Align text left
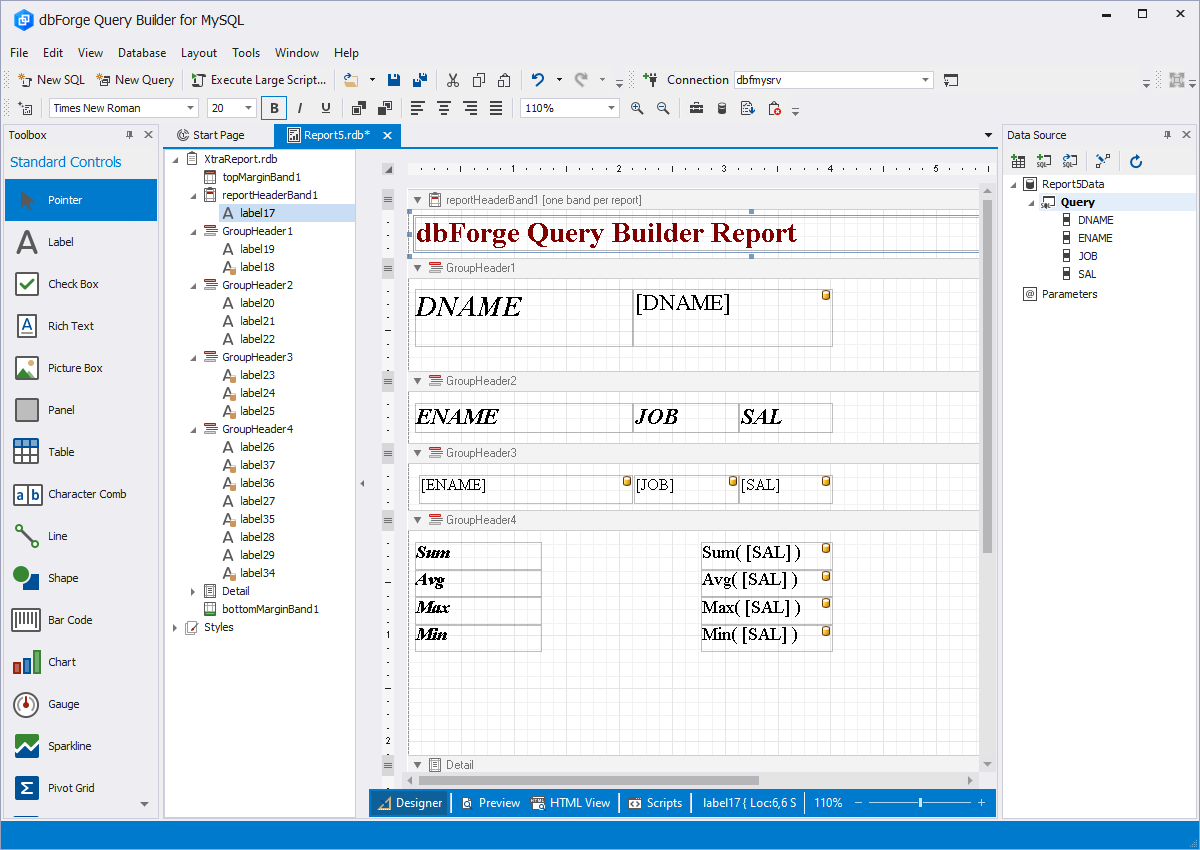 click(x=418, y=108)
